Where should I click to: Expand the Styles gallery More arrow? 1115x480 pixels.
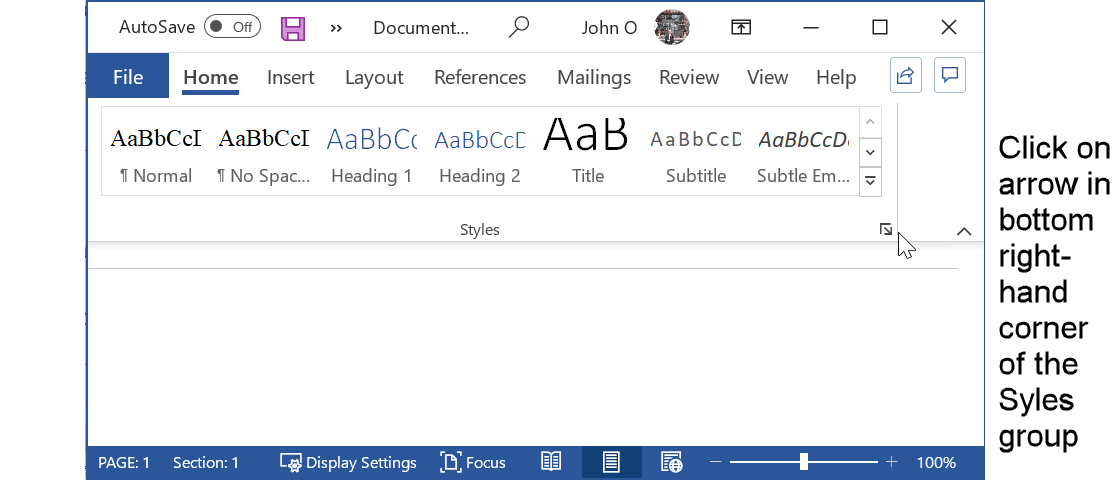pyautogui.click(x=870, y=181)
